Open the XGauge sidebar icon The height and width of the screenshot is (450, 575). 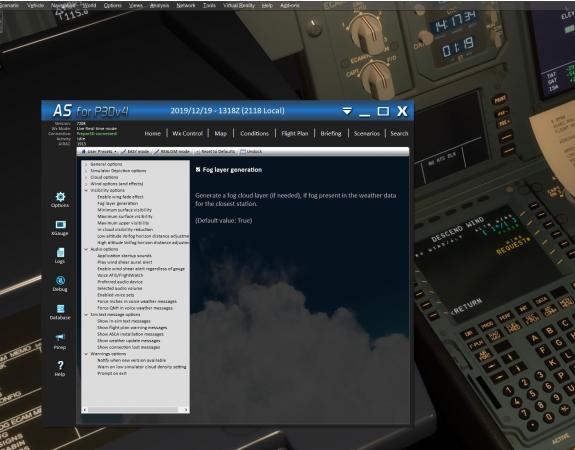(60, 224)
